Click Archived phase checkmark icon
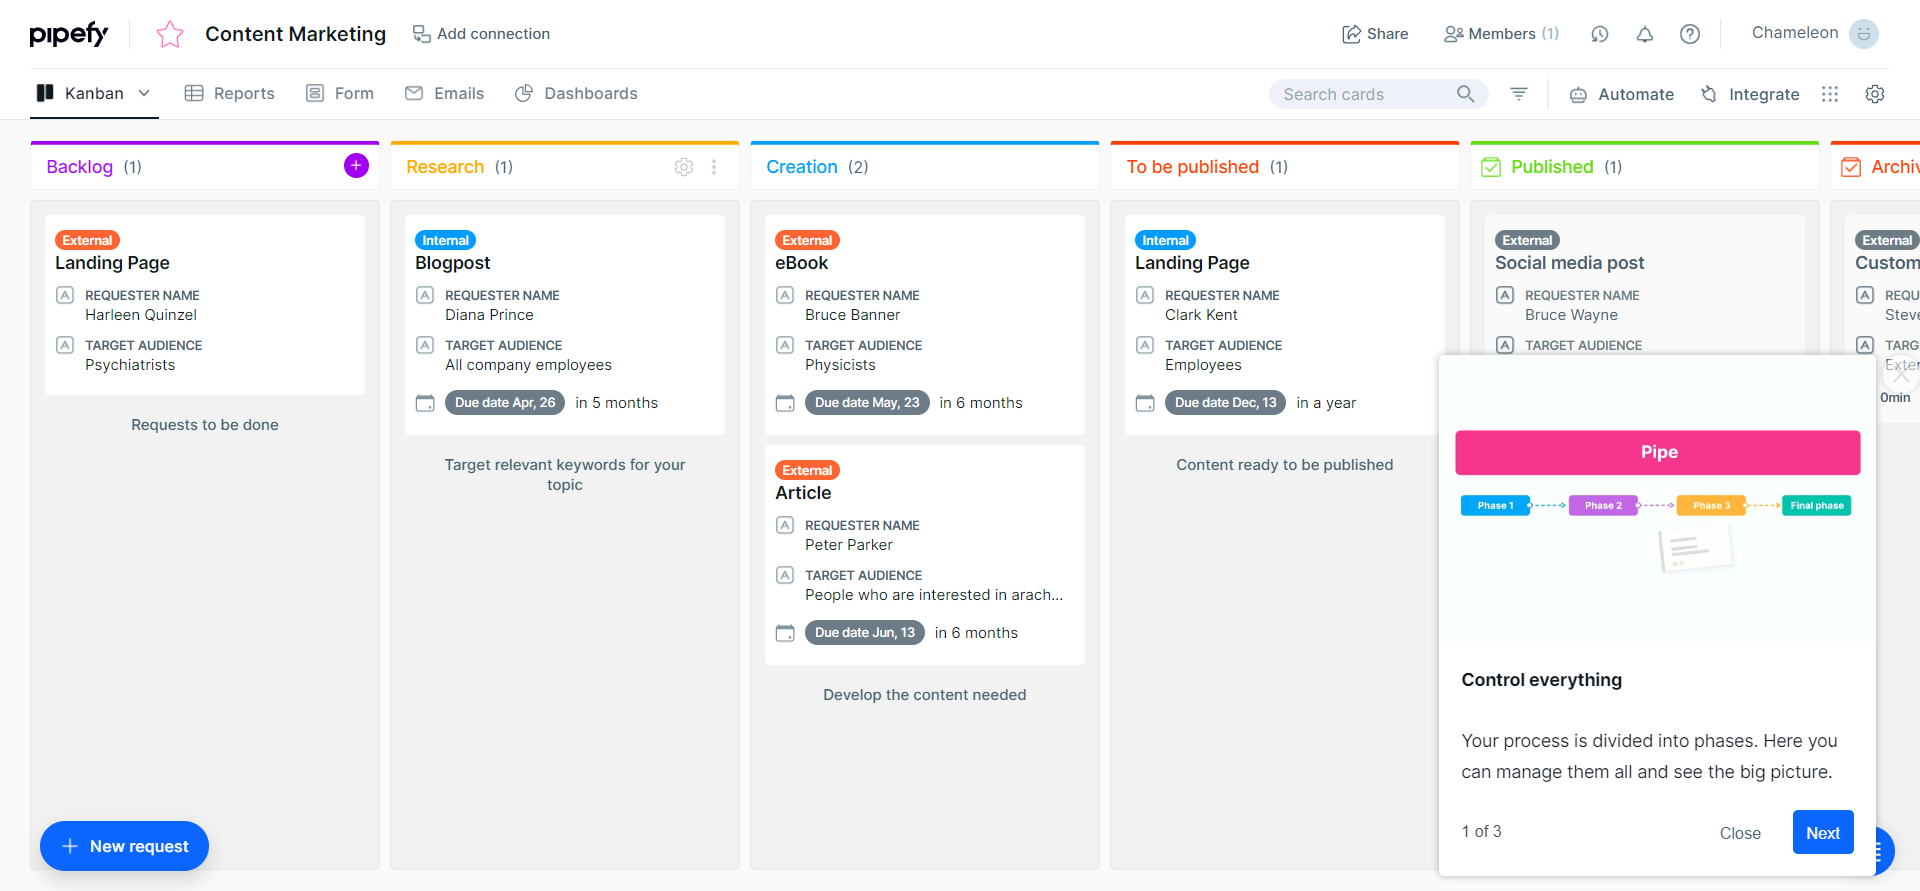Screen dimensions: 1920x891 pyautogui.click(x=1851, y=167)
